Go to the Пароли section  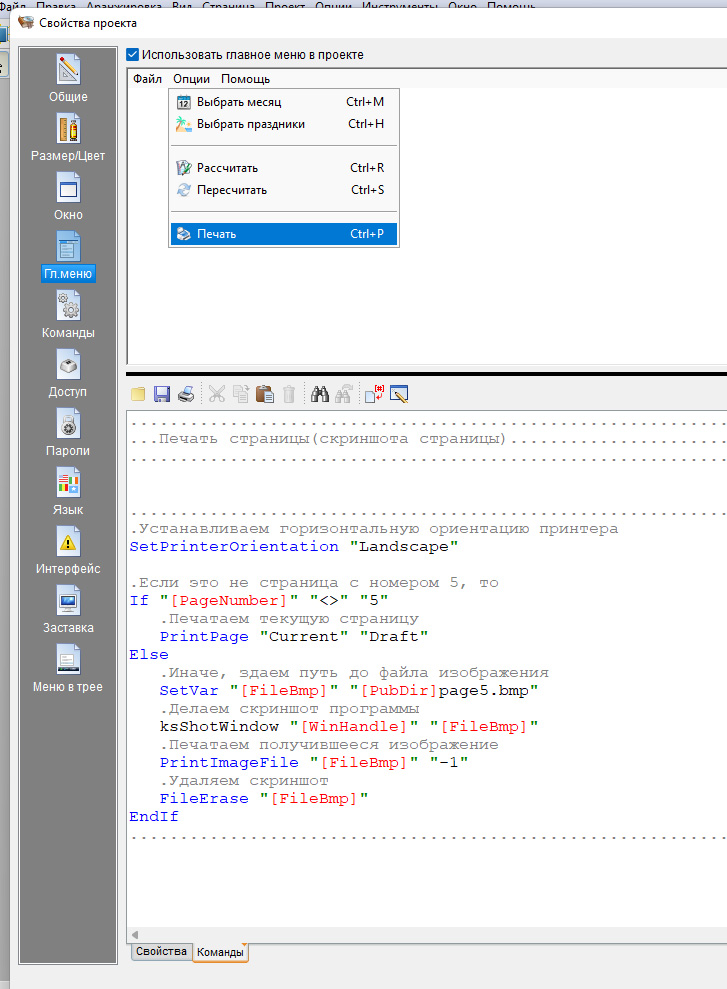pos(68,432)
